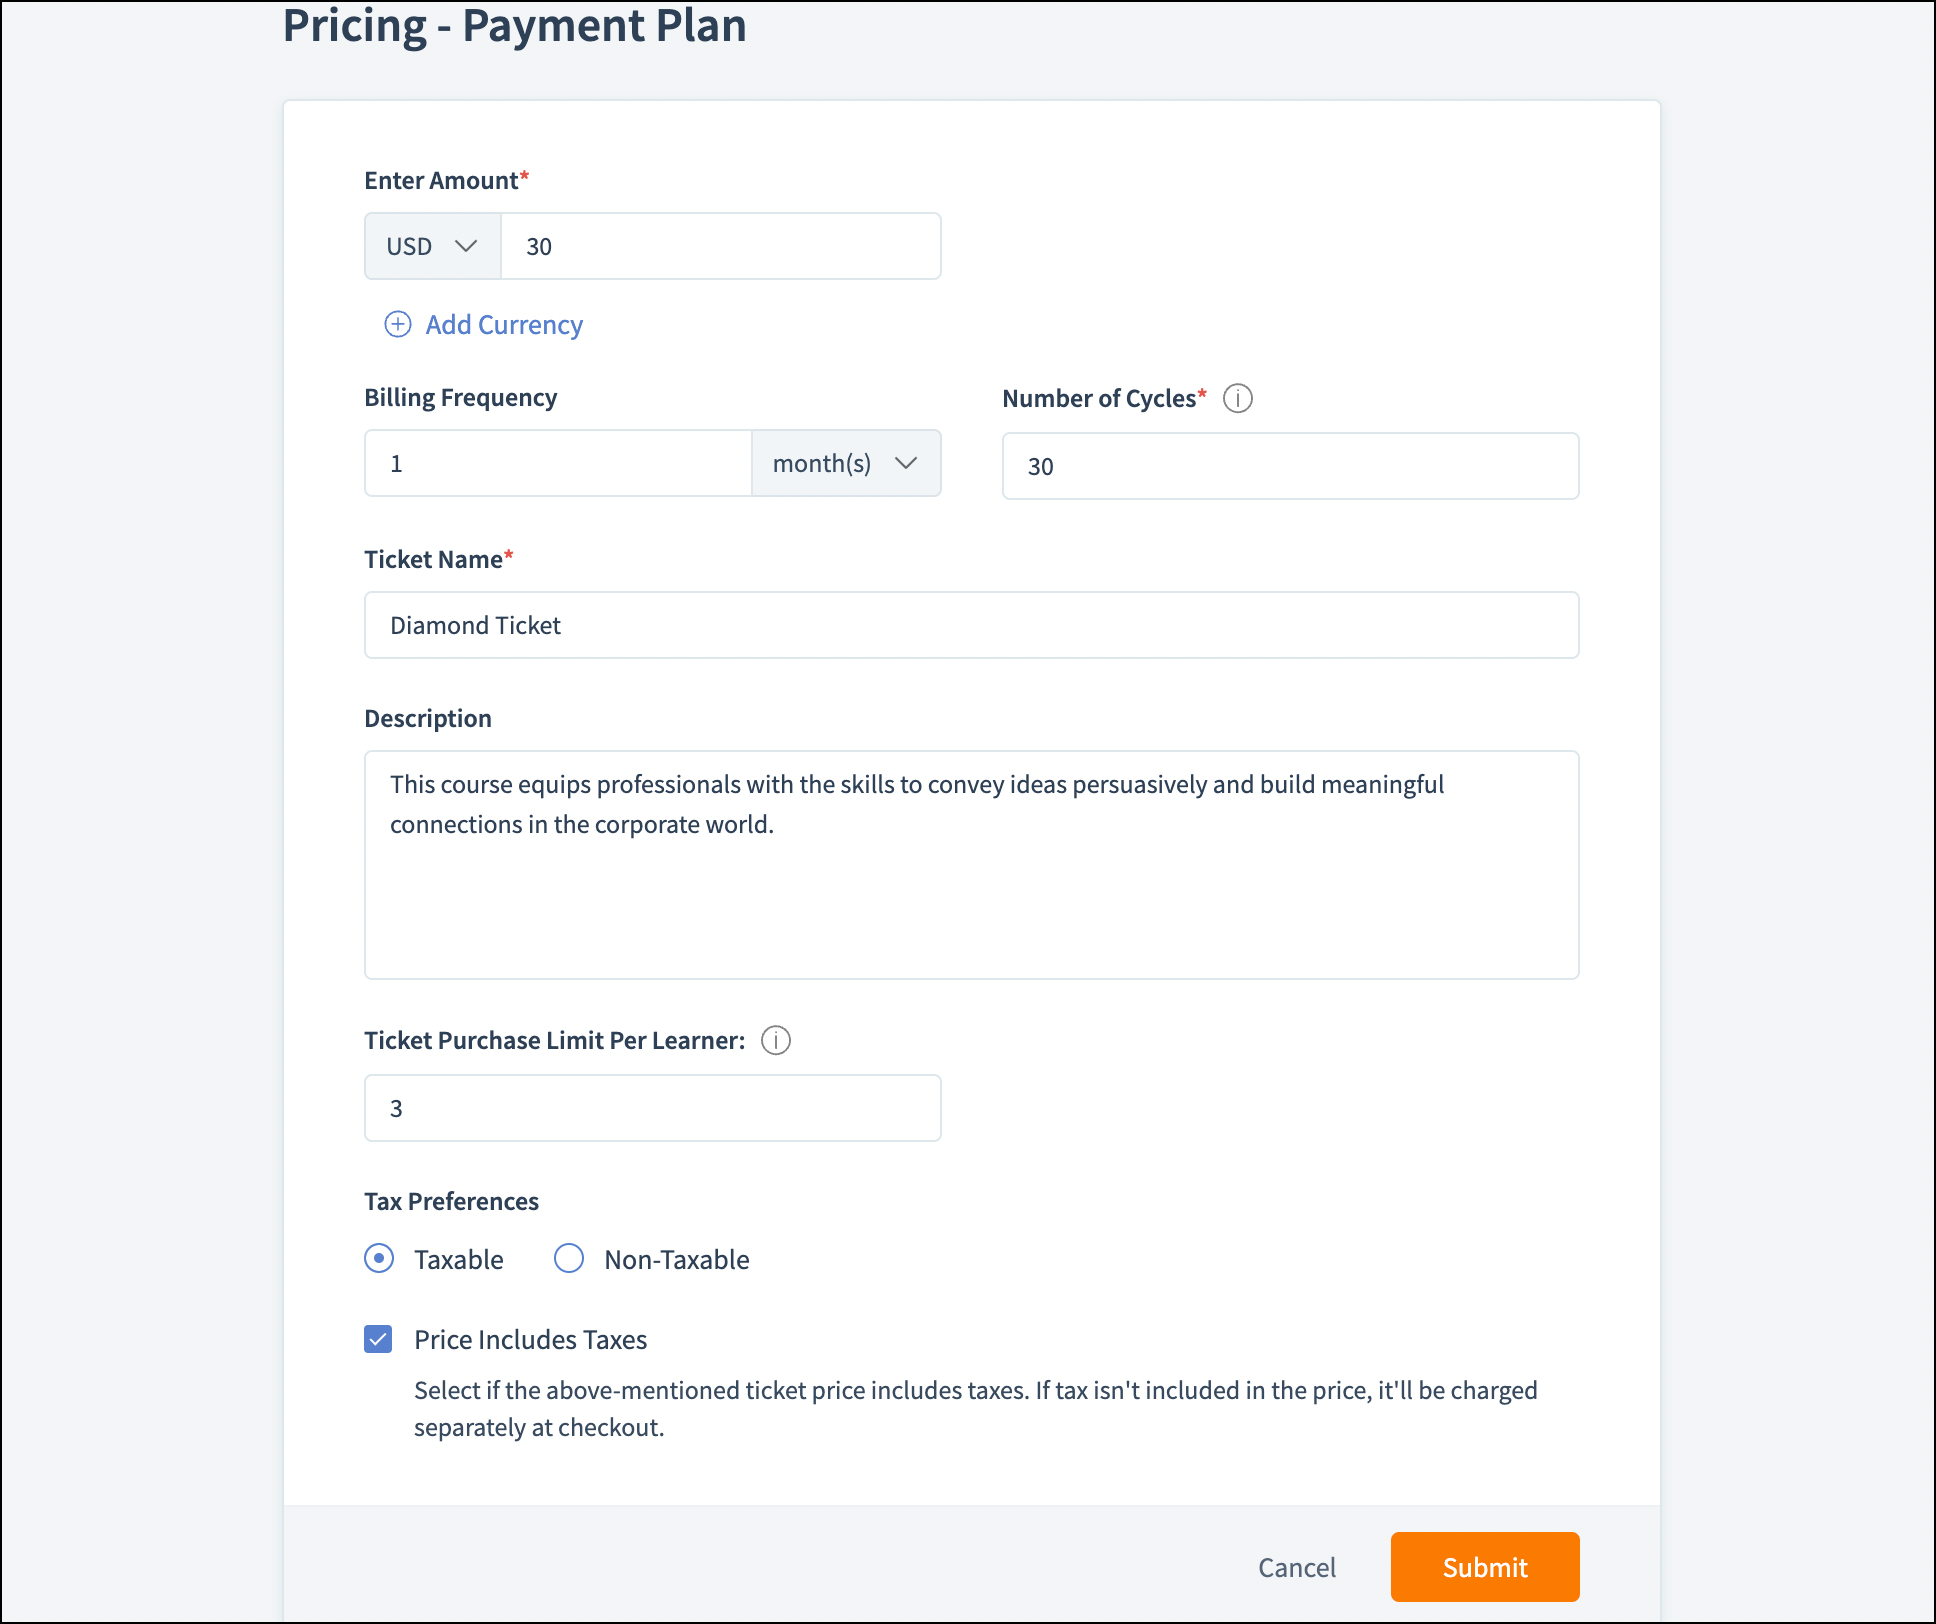This screenshot has width=1936, height=1624.
Task: Open the USD currency dropdown
Action: tap(432, 246)
